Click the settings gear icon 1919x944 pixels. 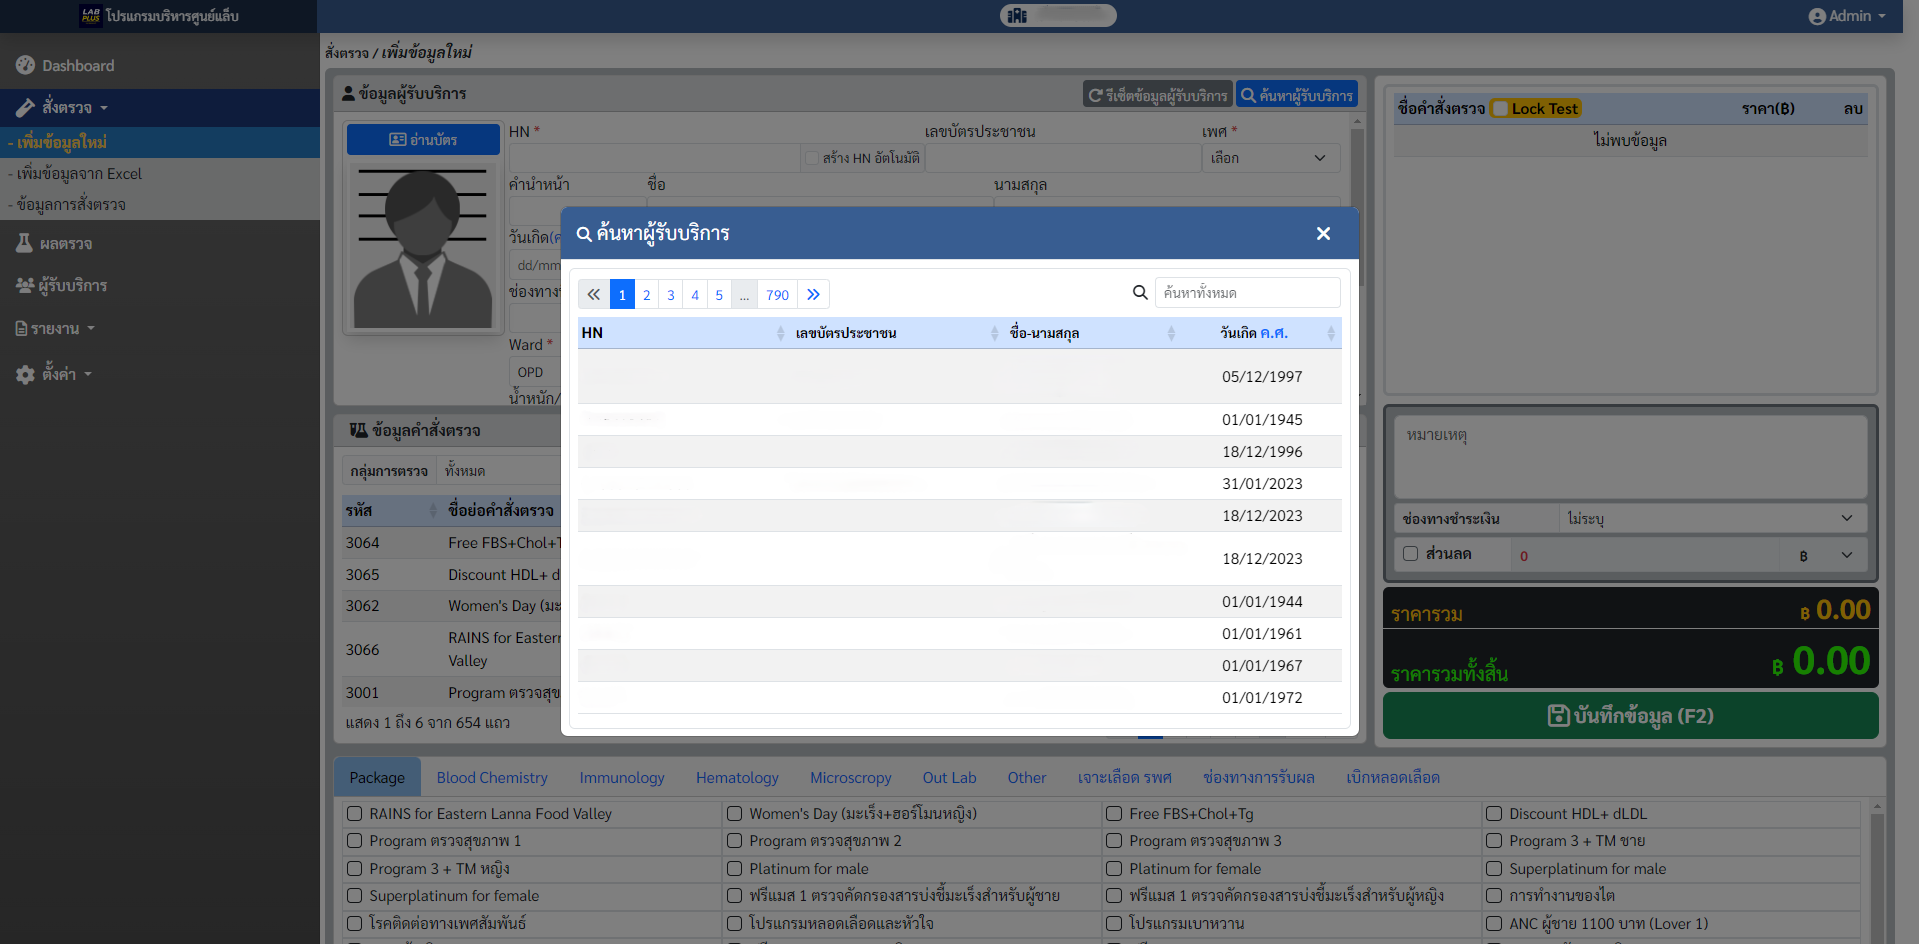tap(25, 374)
